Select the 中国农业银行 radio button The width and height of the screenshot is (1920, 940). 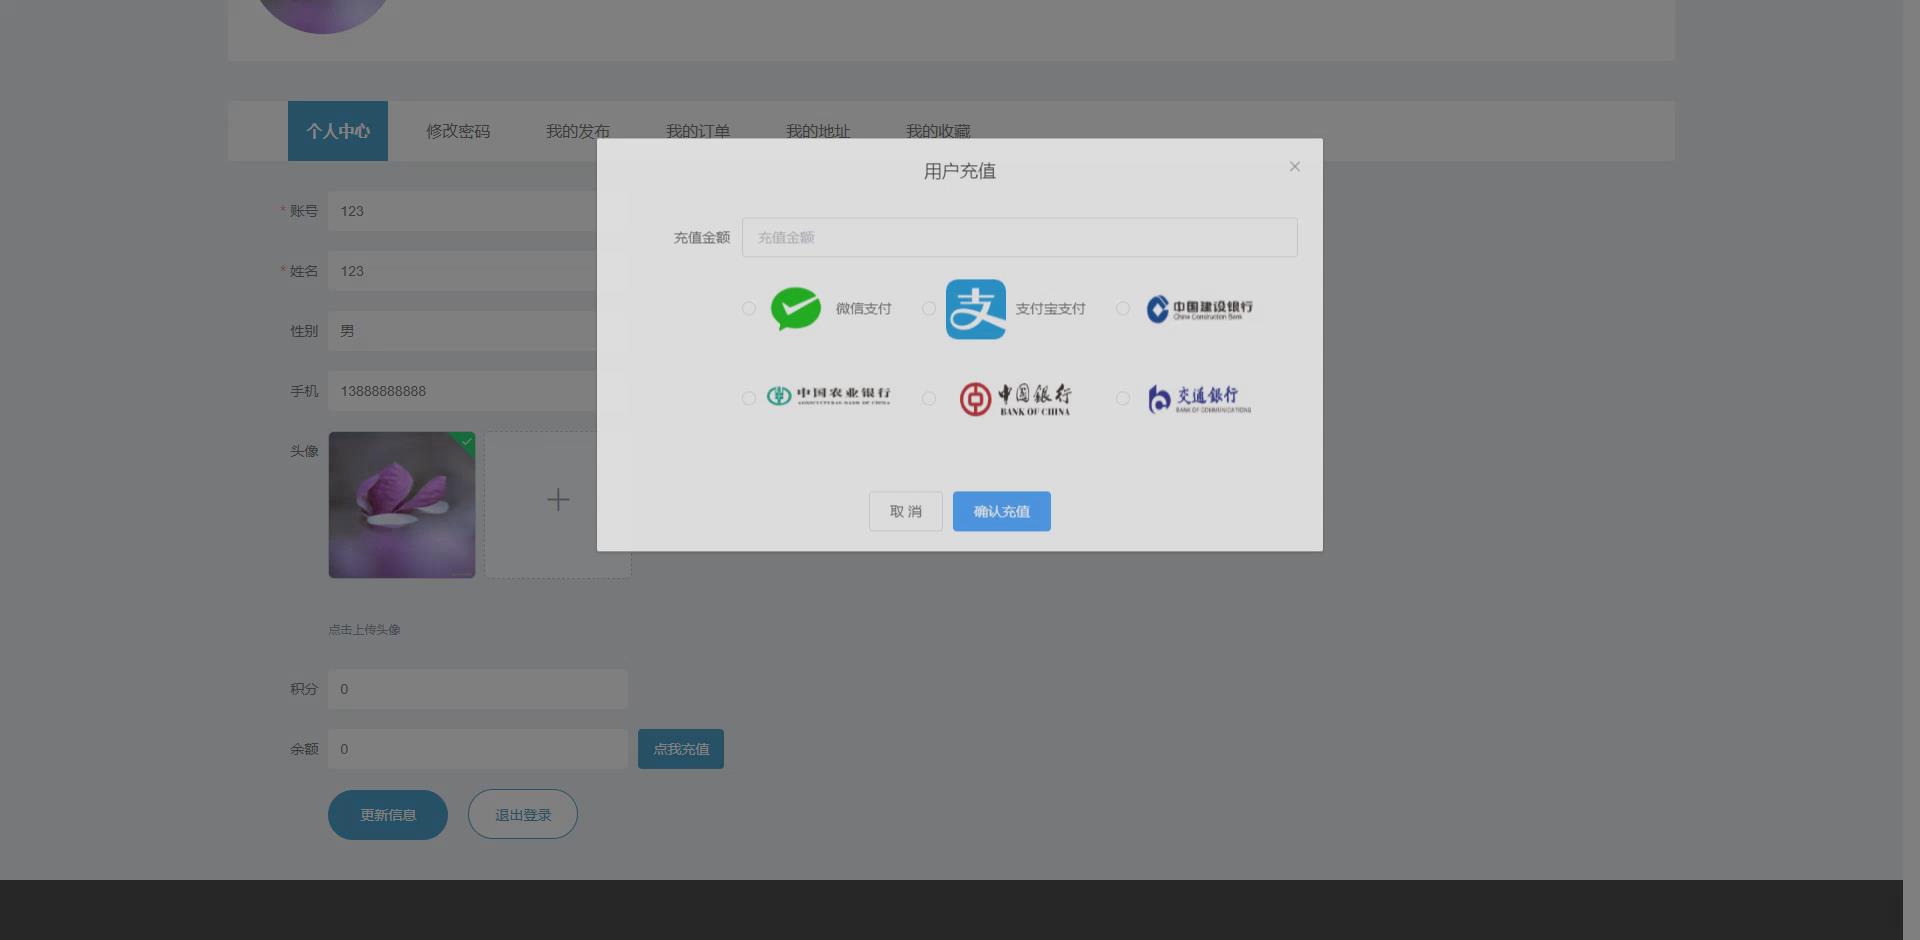[x=749, y=399]
